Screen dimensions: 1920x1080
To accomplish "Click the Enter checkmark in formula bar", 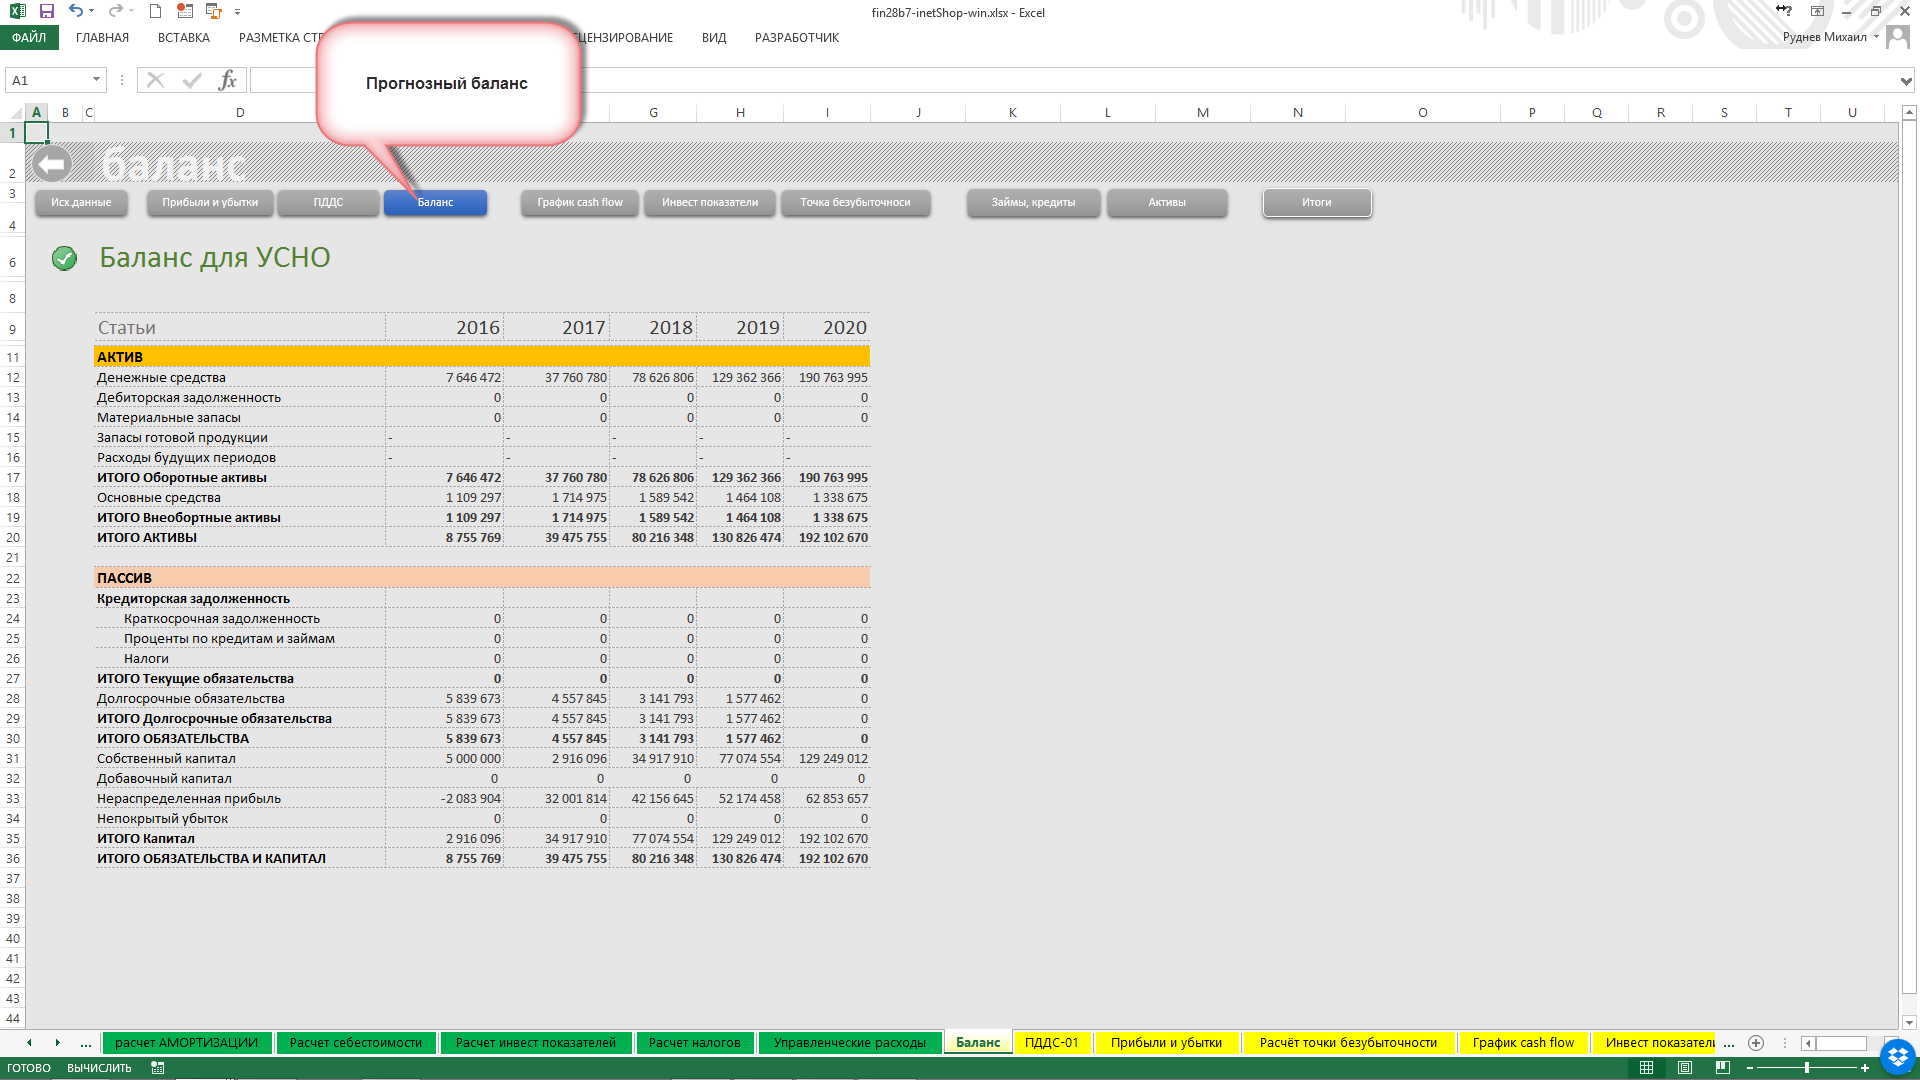I will click(192, 80).
